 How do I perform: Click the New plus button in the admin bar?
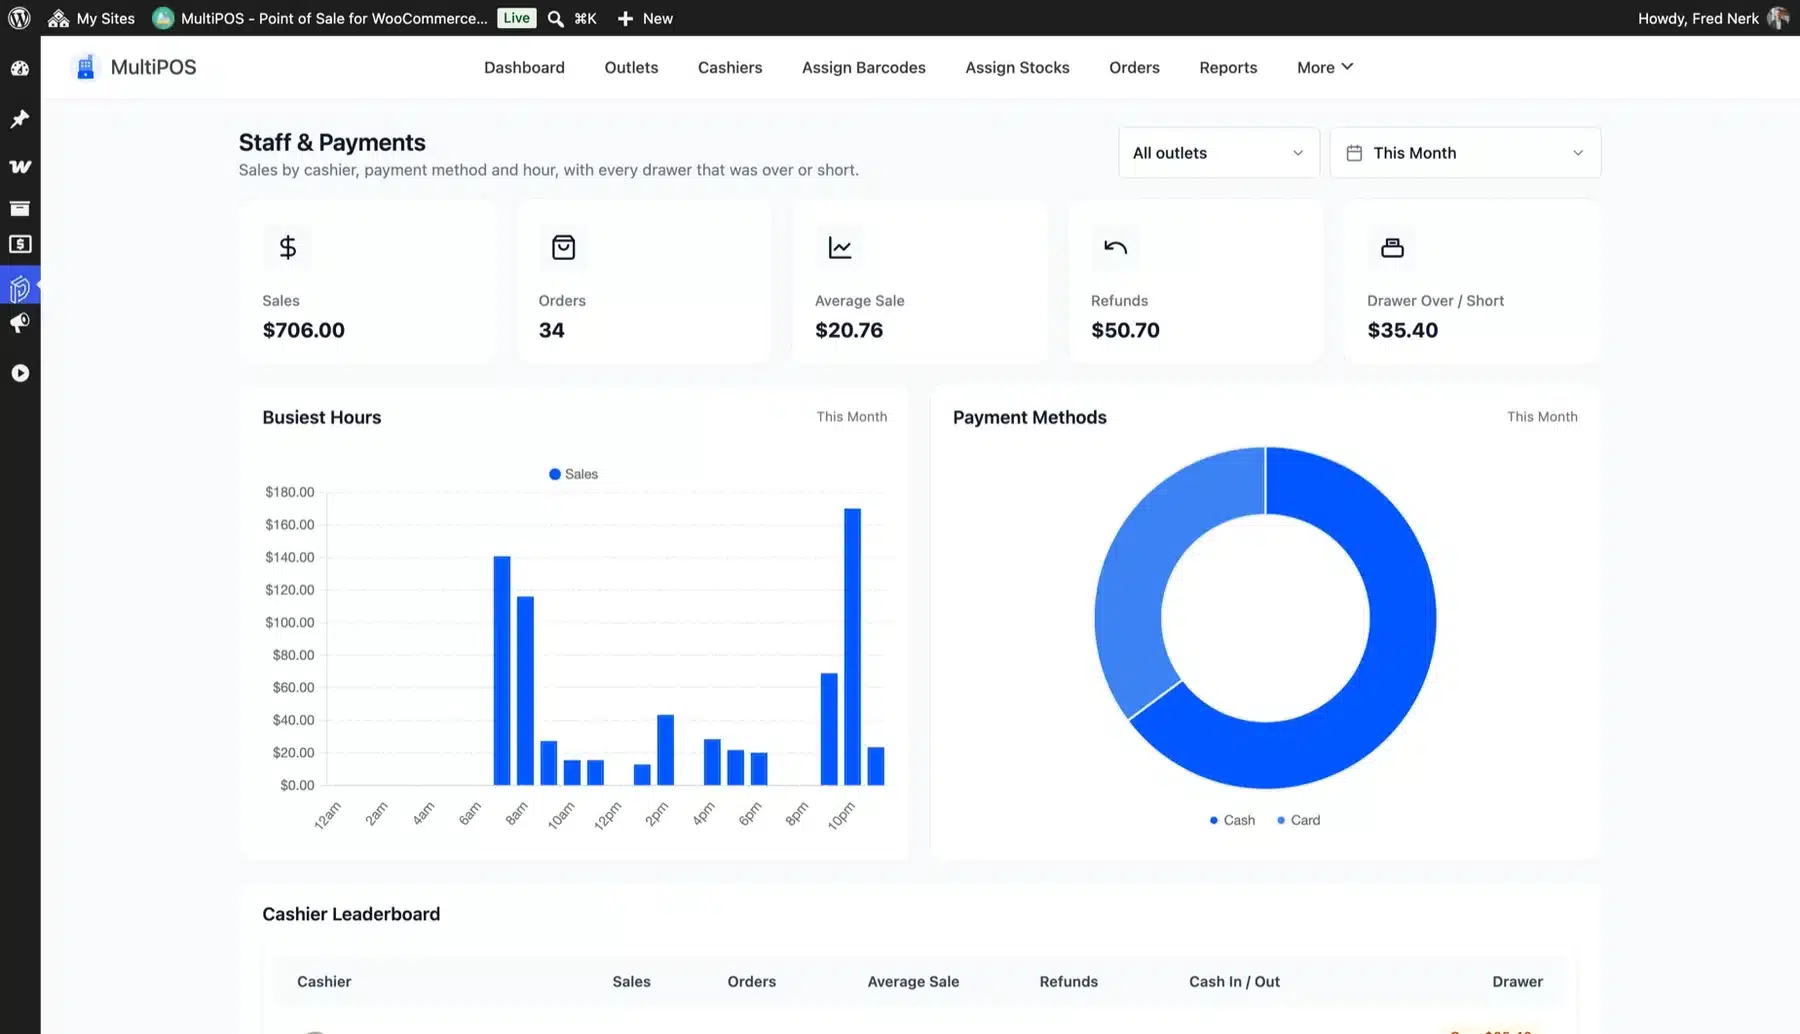point(645,18)
